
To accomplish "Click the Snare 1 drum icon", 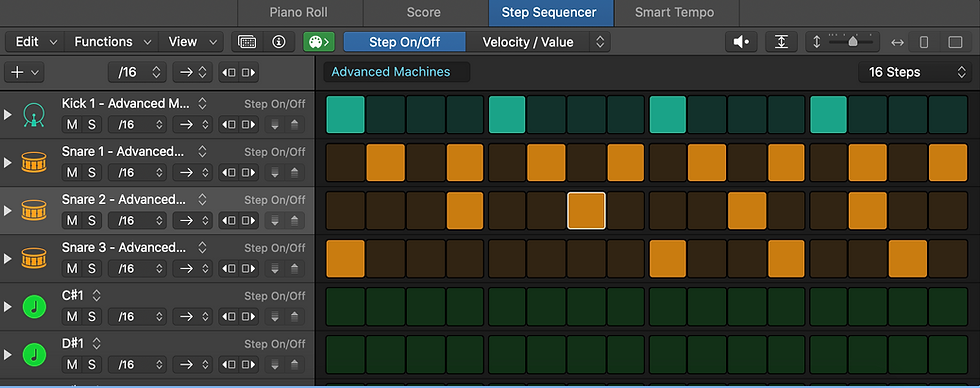I will (34, 162).
